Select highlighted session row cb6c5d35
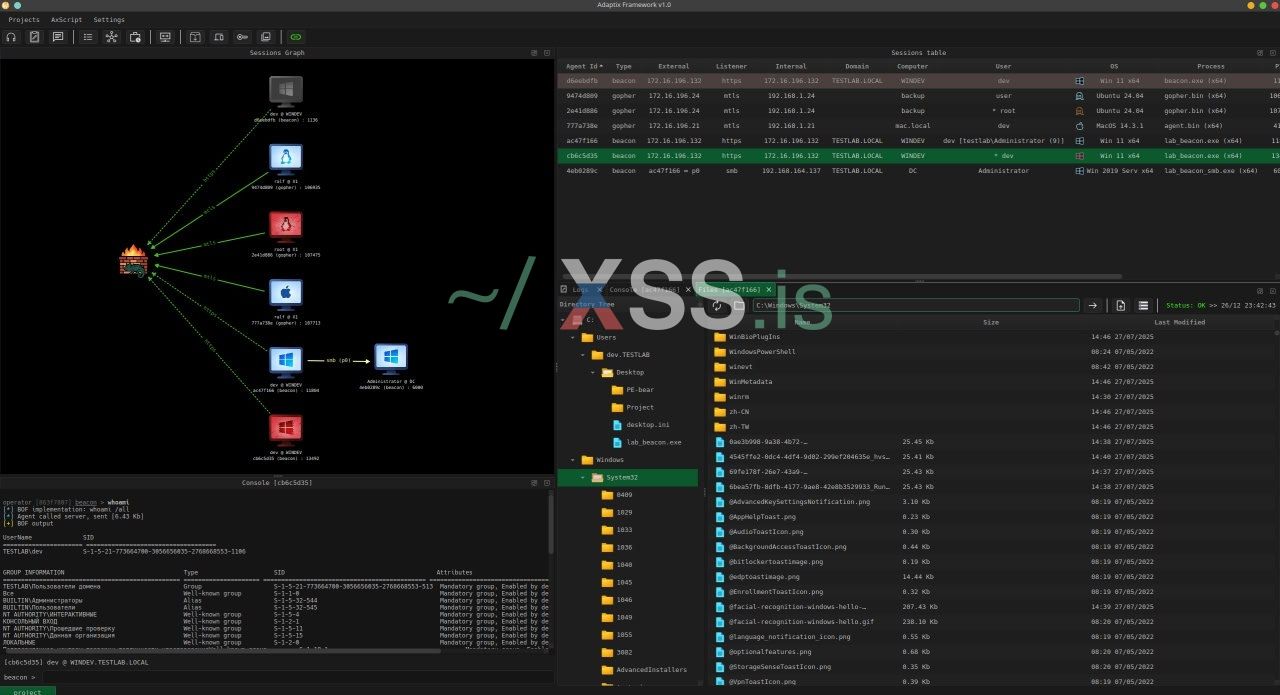The image size is (1280, 695). coord(918,156)
